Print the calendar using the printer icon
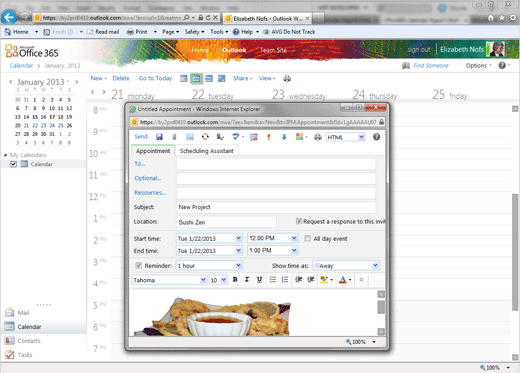The height and width of the screenshot is (373, 520). (x=287, y=79)
